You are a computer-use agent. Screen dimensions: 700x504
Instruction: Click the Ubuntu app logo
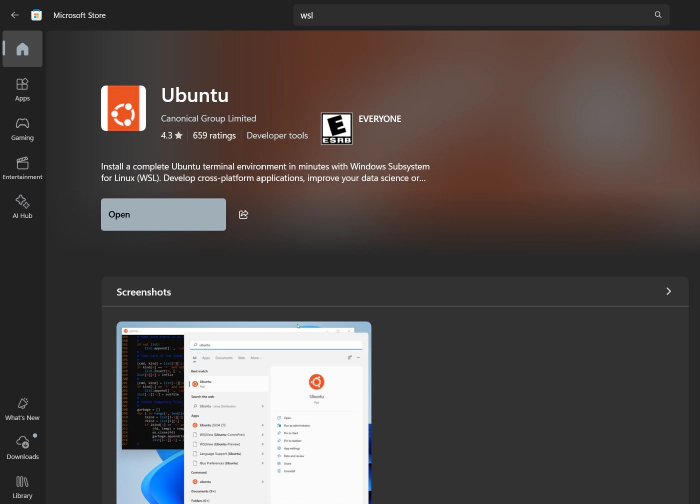pos(124,108)
